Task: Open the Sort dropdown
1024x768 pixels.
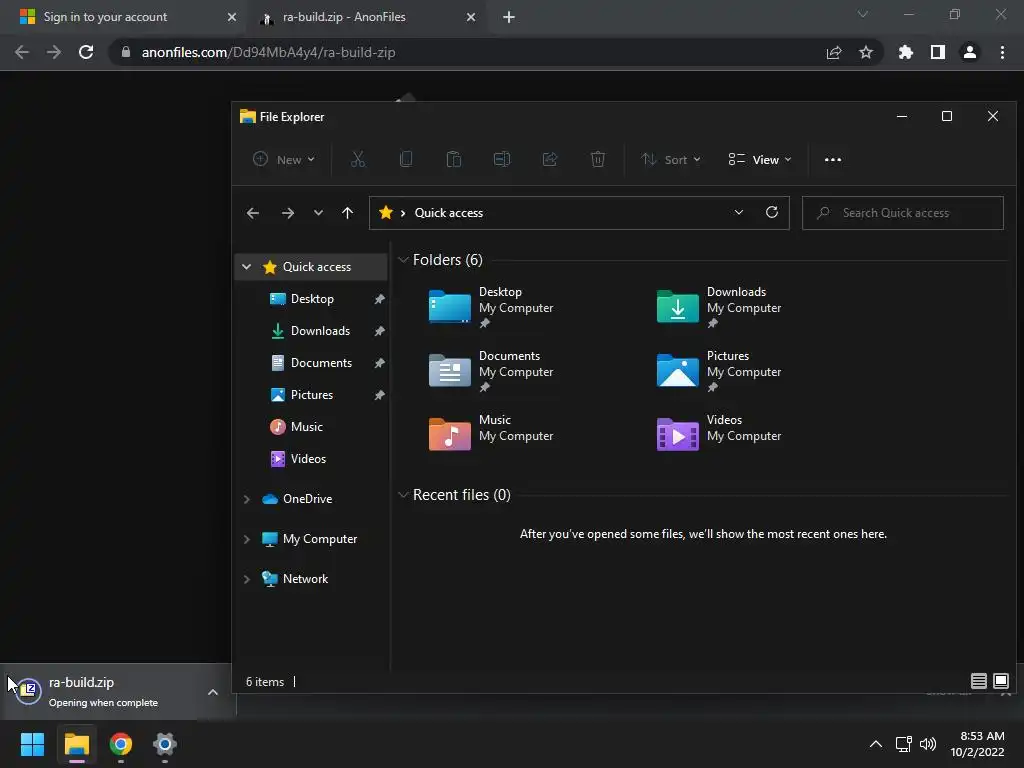Action: pos(671,159)
